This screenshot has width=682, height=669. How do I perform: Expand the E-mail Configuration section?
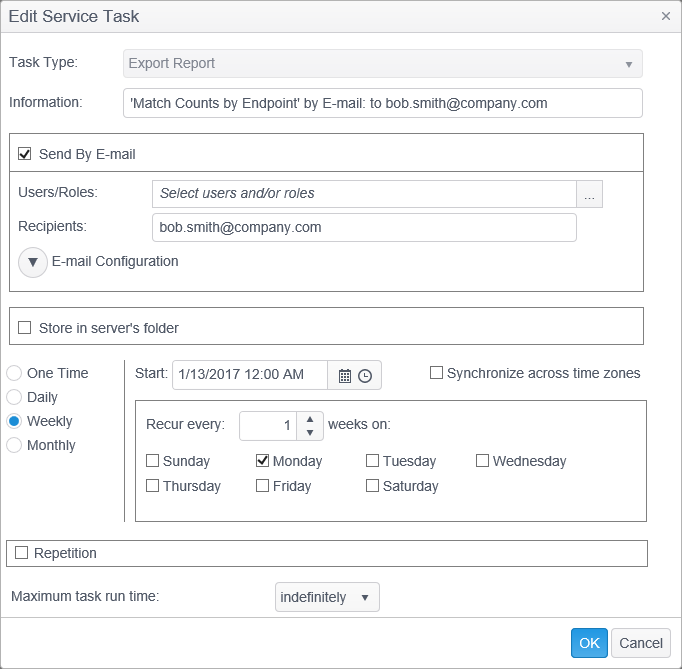pos(33,262)
